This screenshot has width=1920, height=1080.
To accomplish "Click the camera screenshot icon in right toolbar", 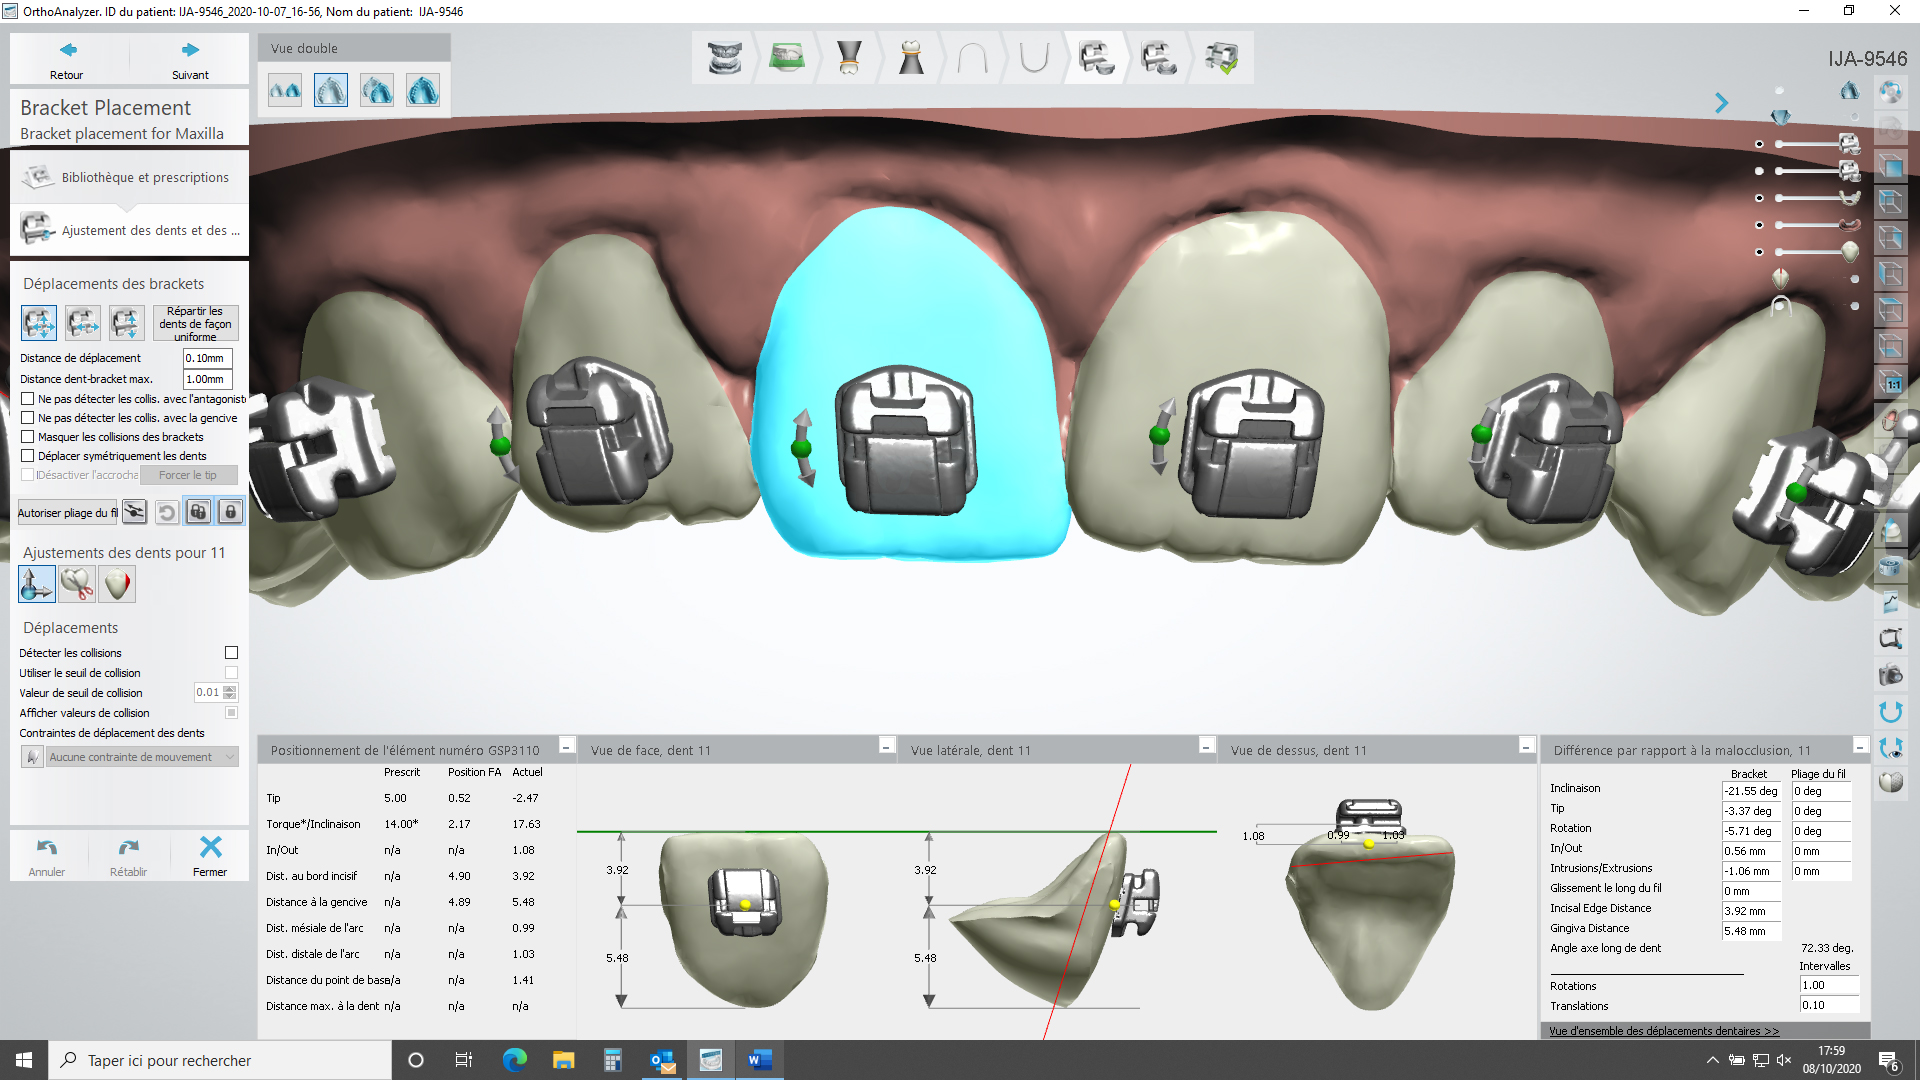I will coord(1890,675).
